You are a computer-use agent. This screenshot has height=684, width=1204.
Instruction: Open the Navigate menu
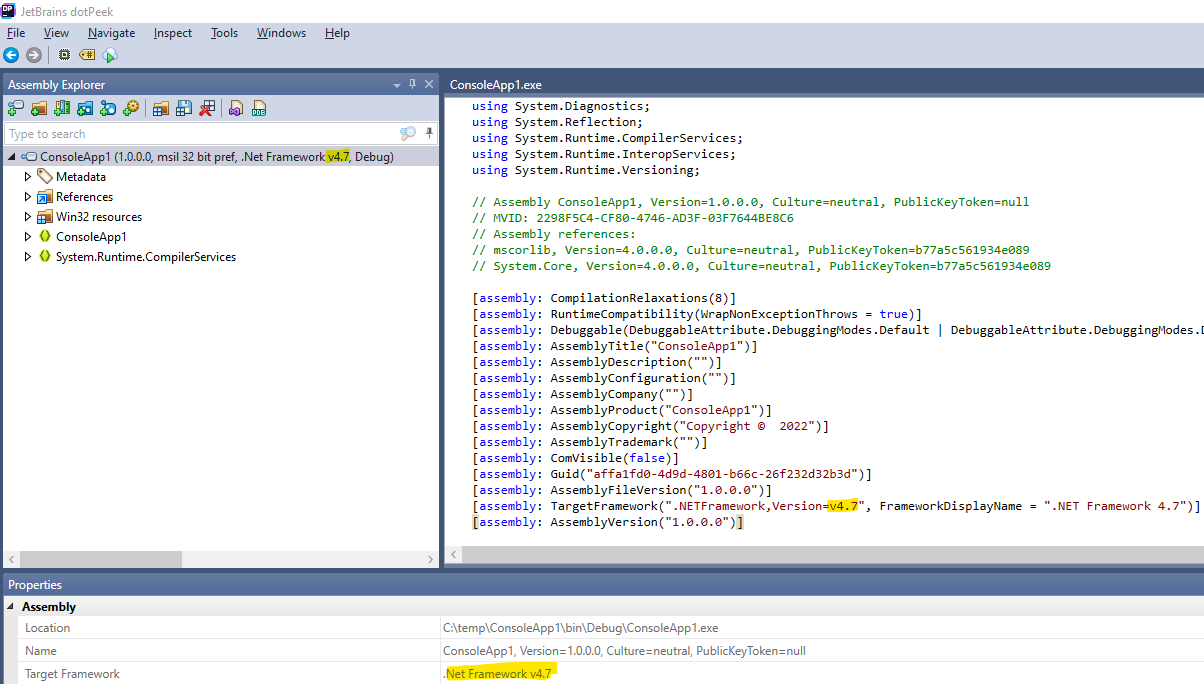pyautogui.click(x=111, y=33)
